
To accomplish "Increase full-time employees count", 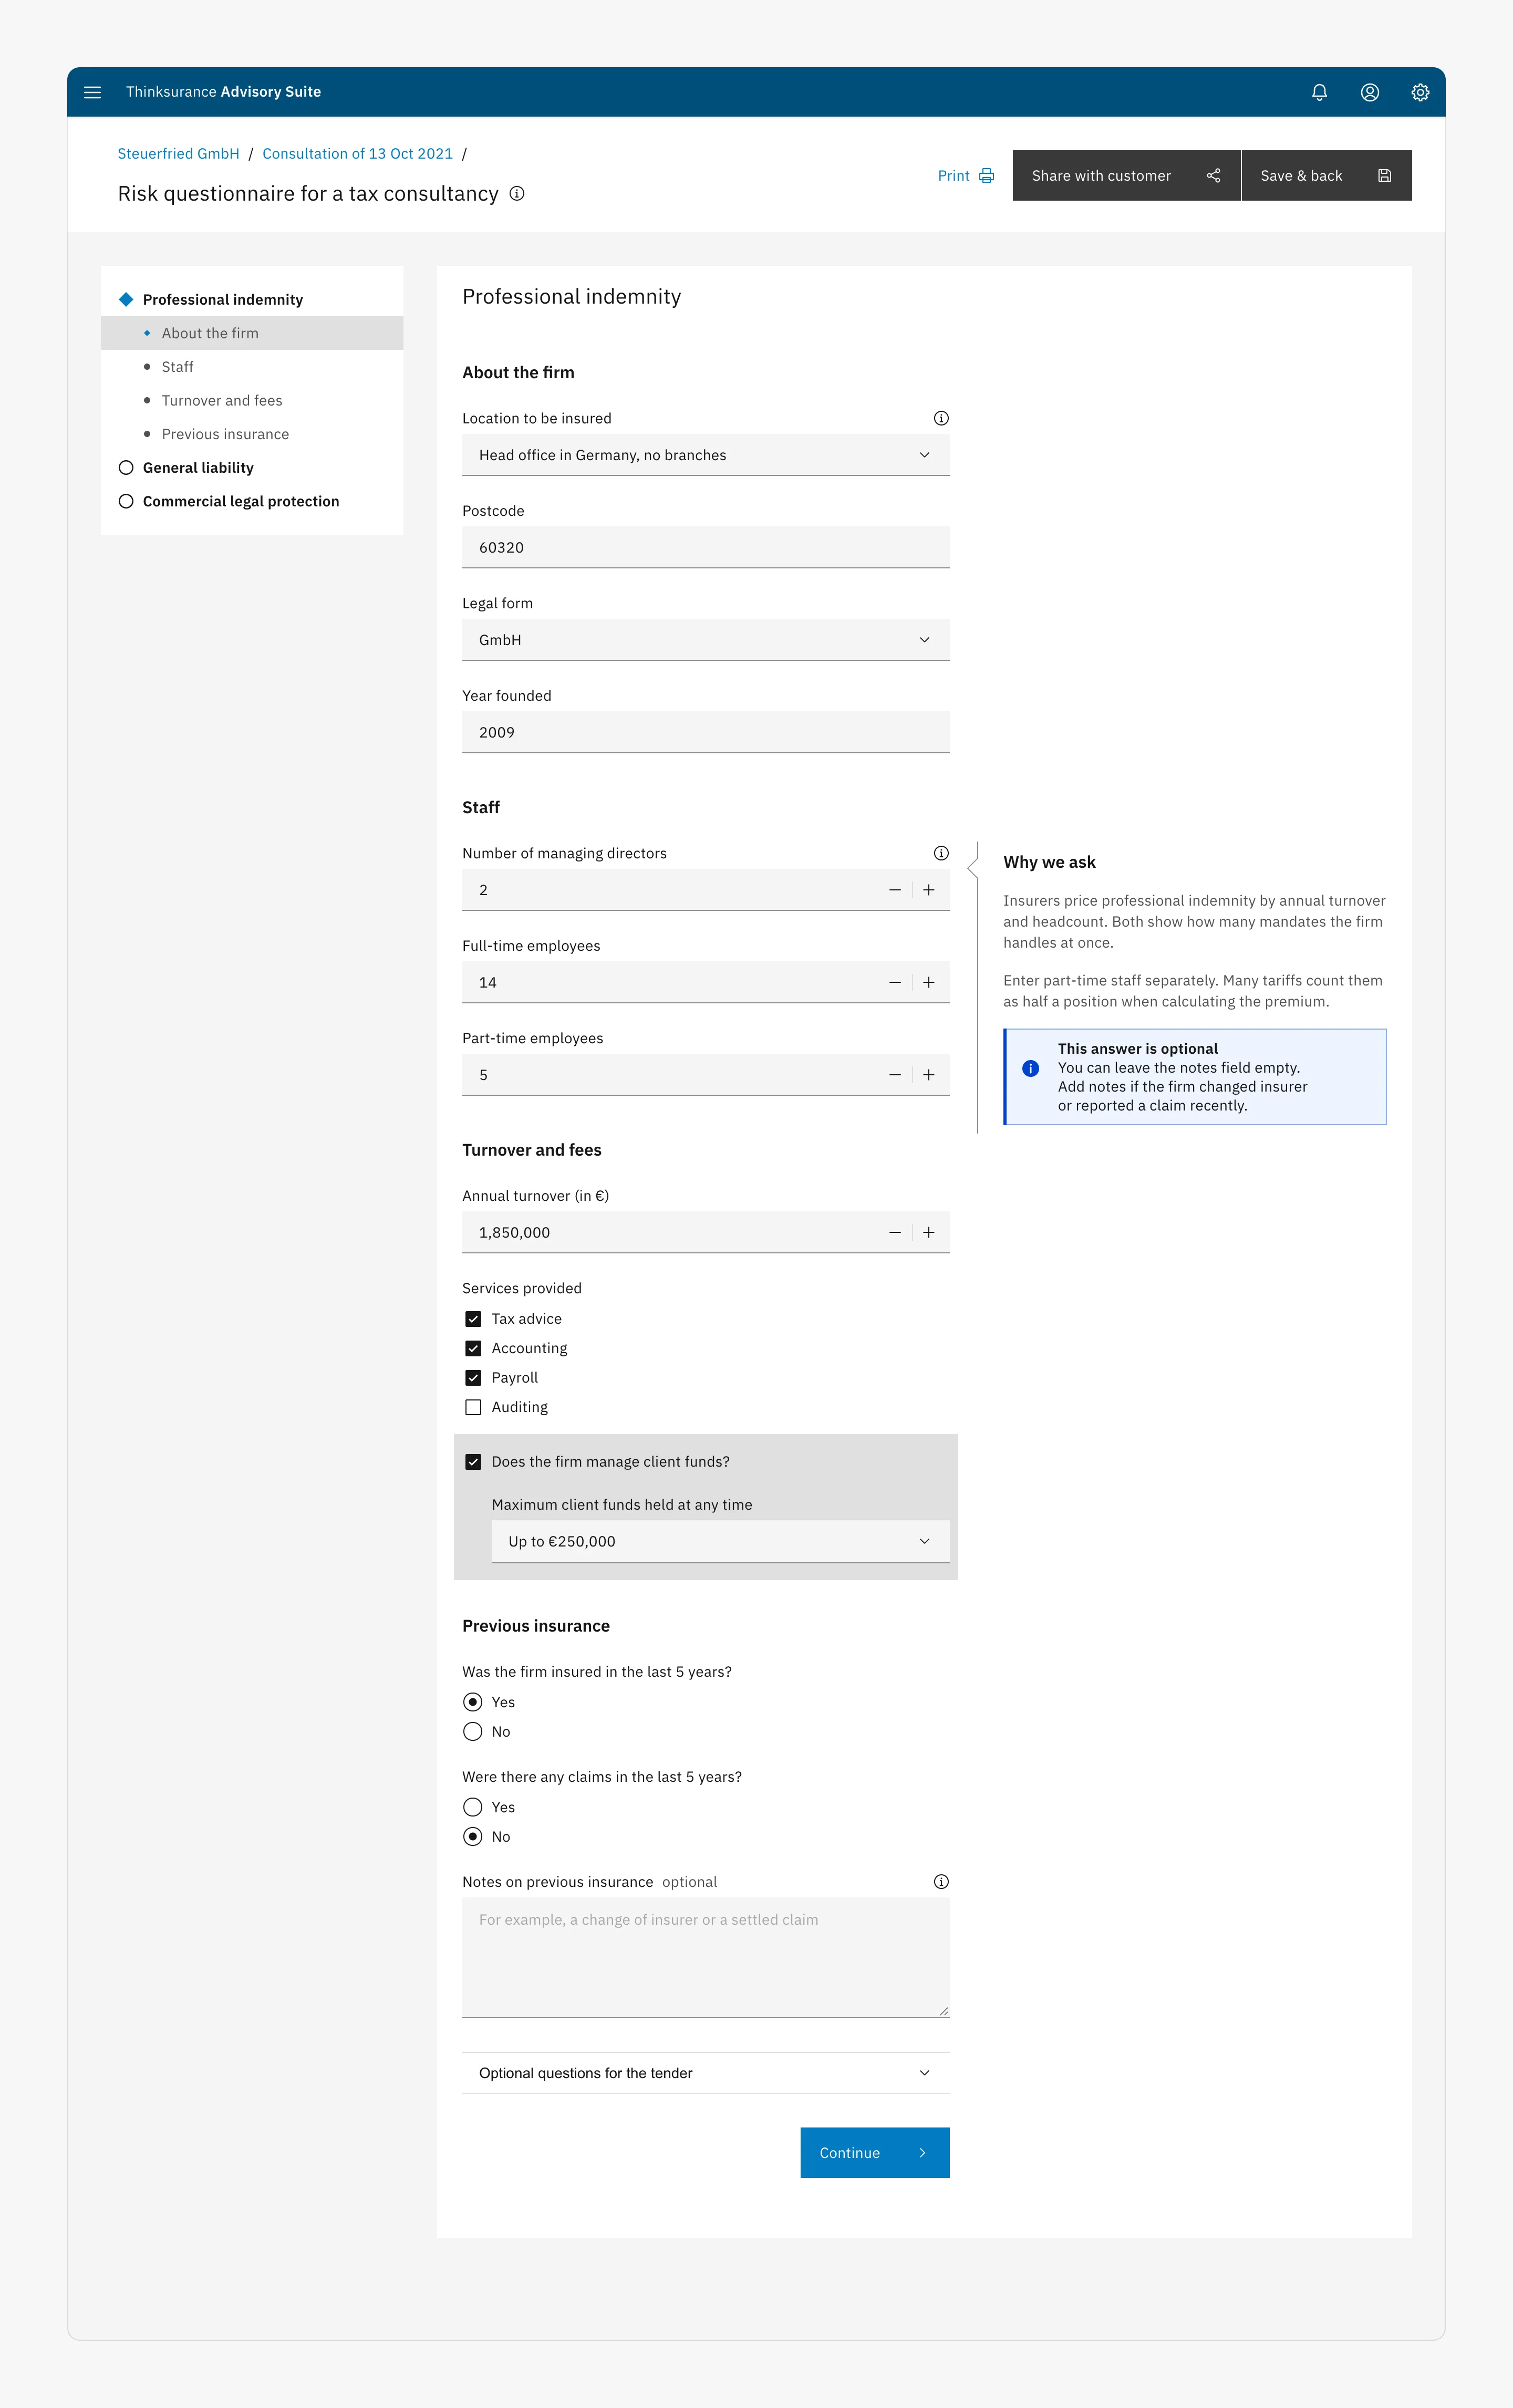I will [929, 982].
